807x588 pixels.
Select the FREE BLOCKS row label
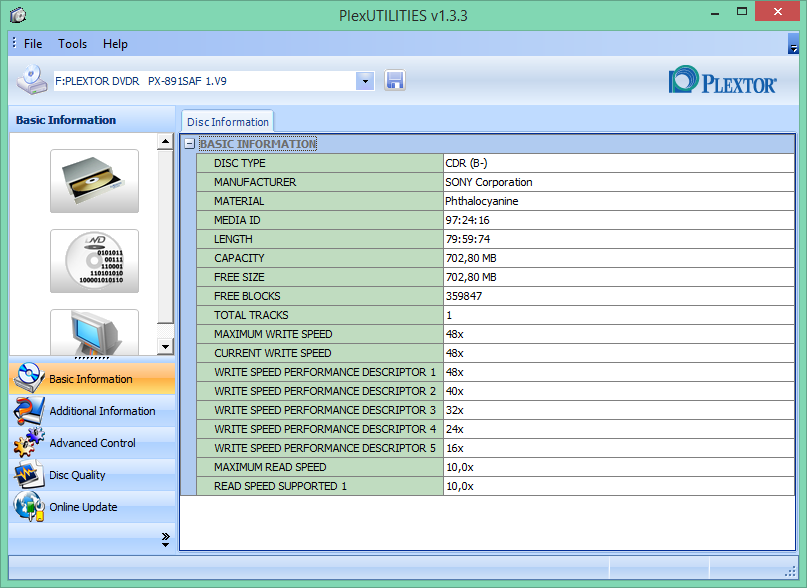(247, 296)
